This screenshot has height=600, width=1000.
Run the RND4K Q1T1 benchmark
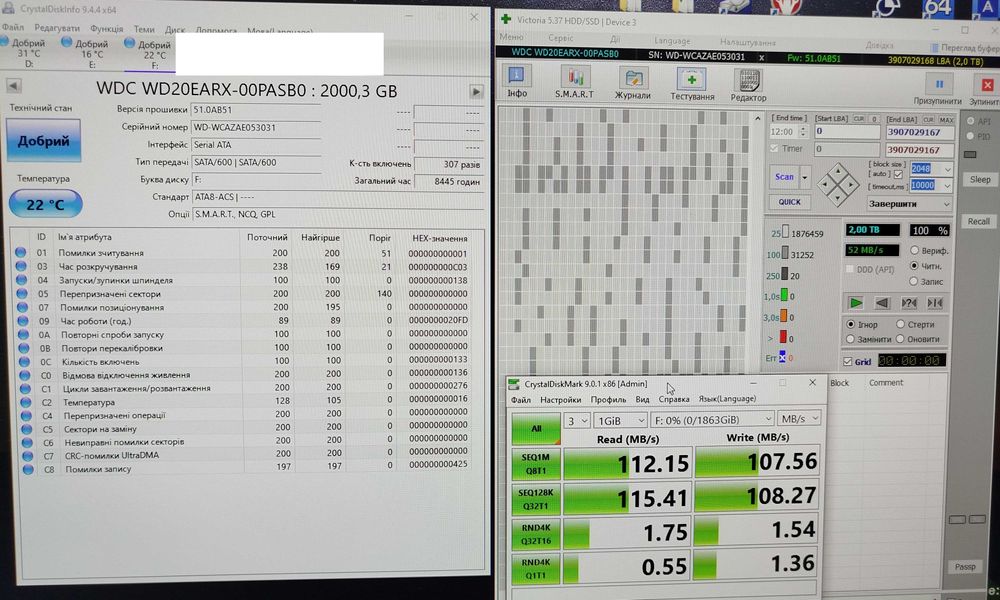(x=536, y=569)
